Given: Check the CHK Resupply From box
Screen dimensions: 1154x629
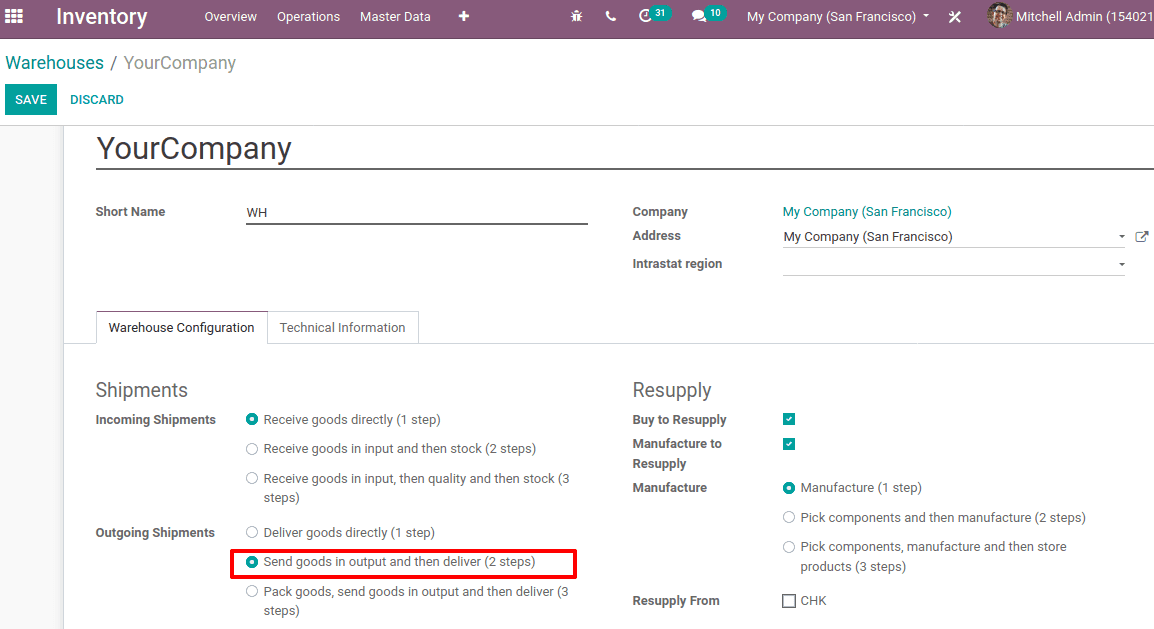Looking at the screenshot, I should point(789,601).
